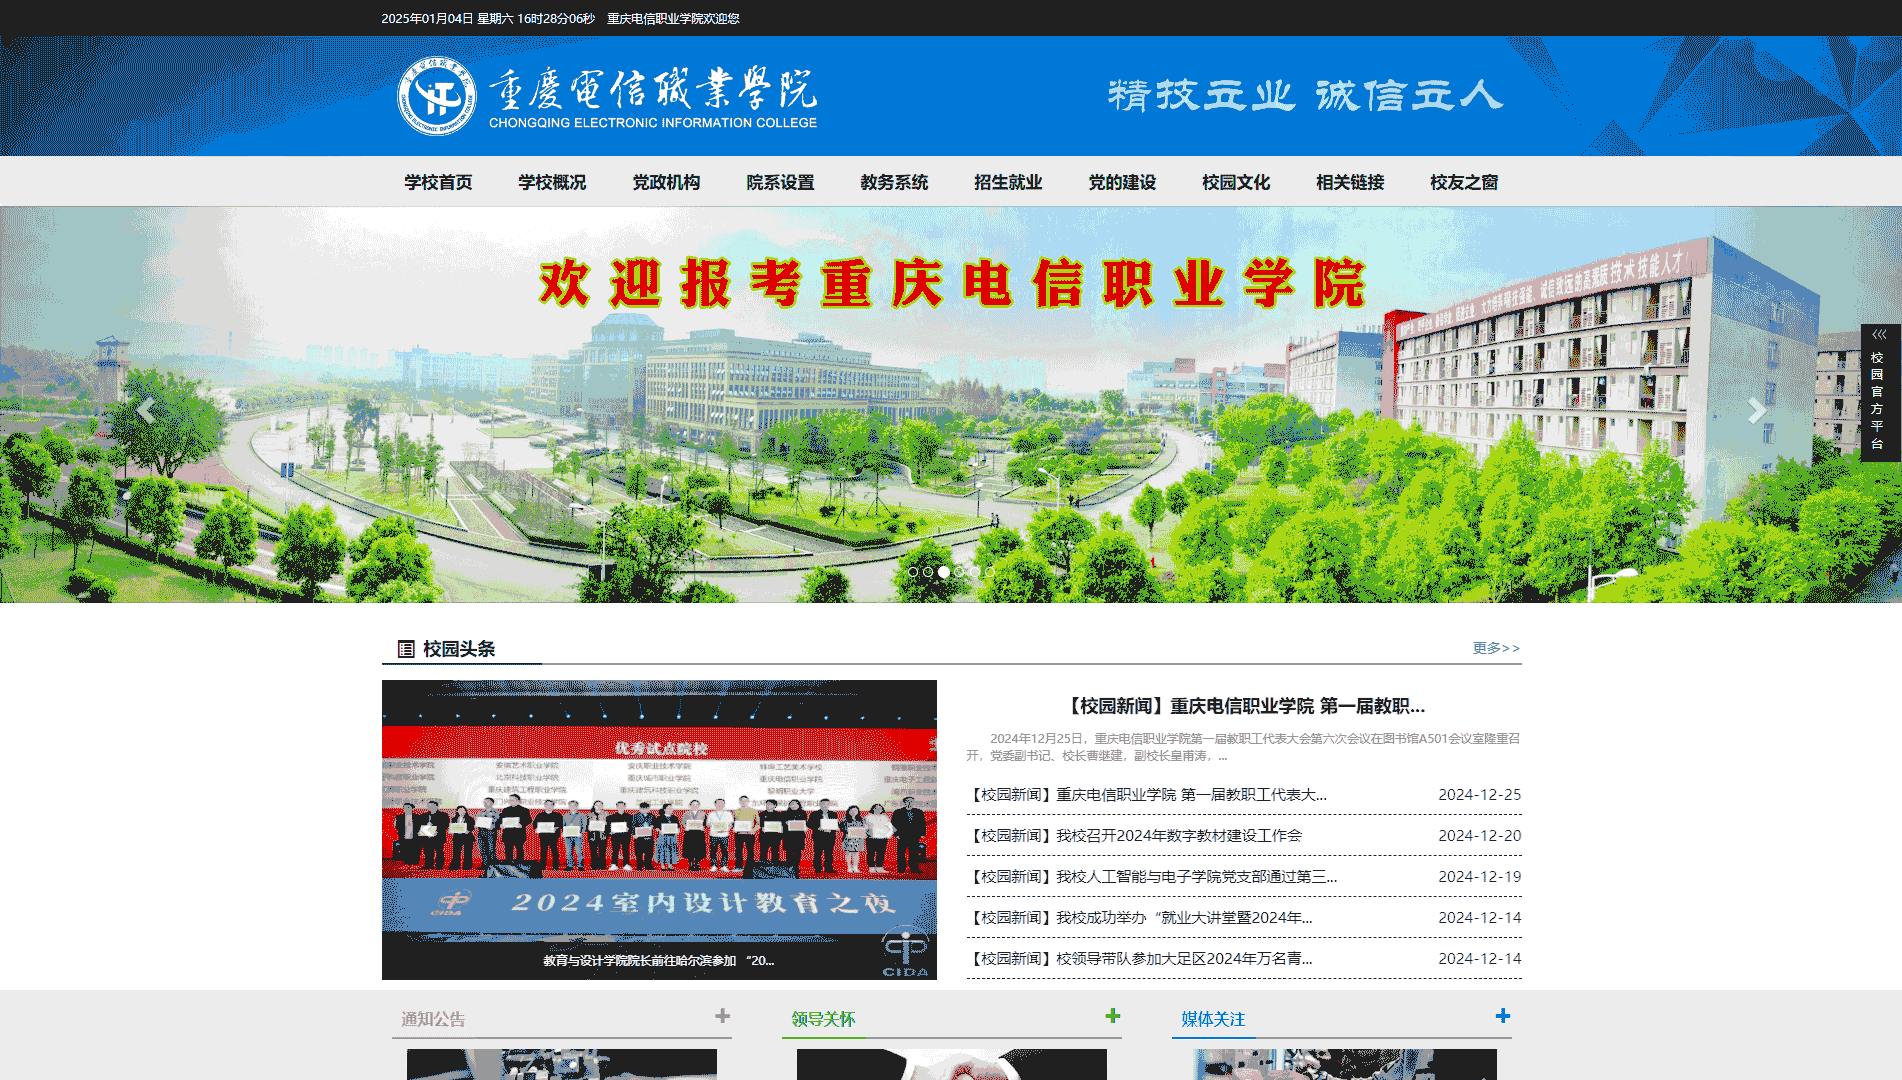Open 校园文化 menu item
1902x1080 pixels.
[x=1236, y=182]
